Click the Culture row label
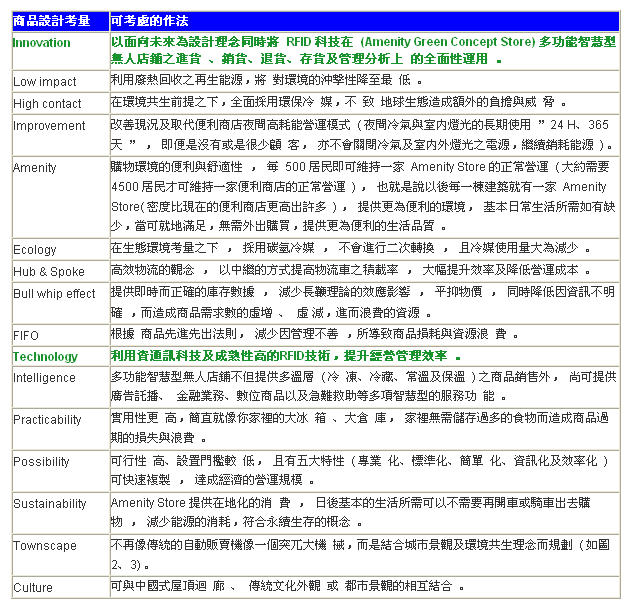The width and height of the screenshot is (629, 607). (32, 588)
